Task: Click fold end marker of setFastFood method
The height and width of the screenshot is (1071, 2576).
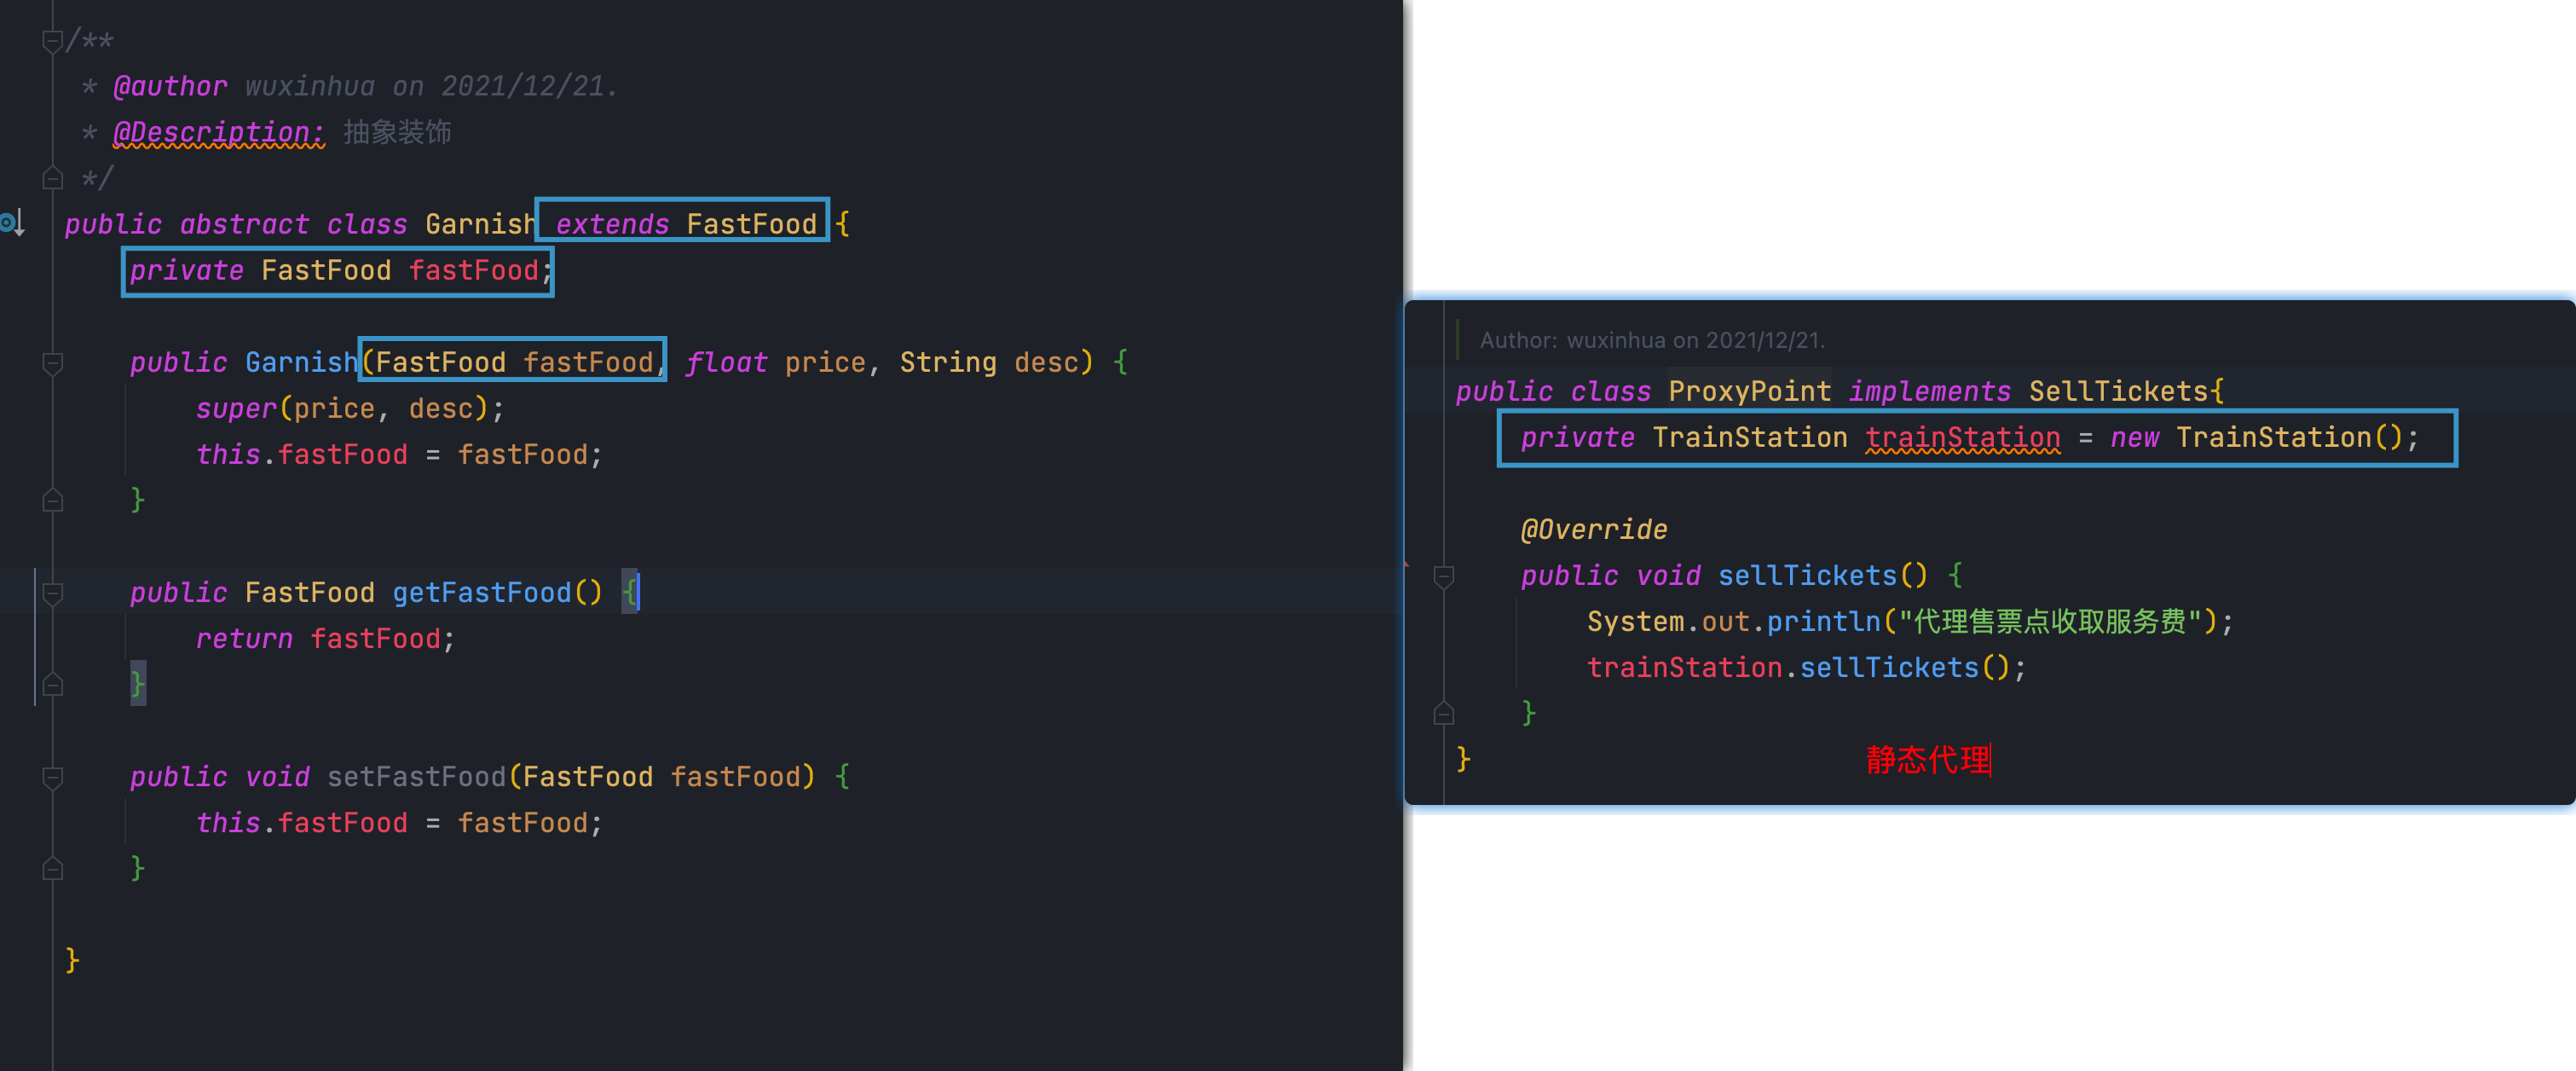Action: 53,869
